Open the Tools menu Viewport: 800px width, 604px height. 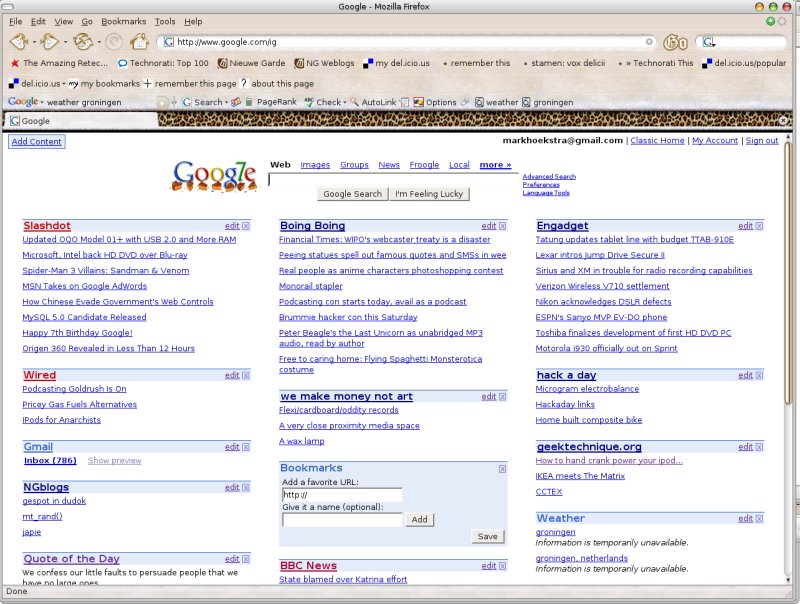165,21
